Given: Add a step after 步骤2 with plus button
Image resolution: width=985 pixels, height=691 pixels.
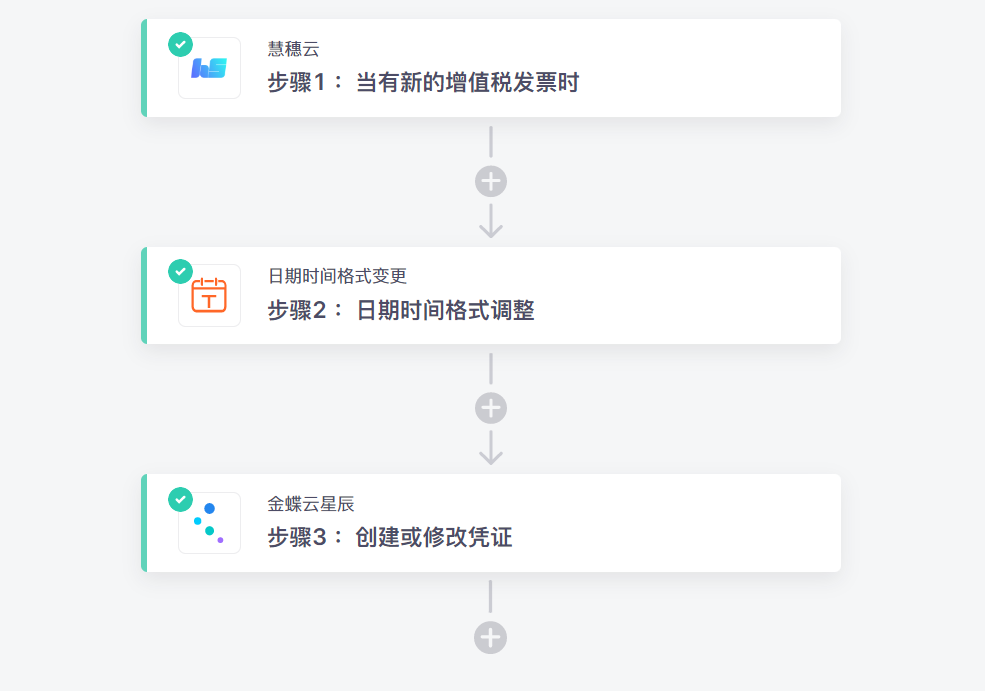Looking at the screenshot, I should 491,408.
